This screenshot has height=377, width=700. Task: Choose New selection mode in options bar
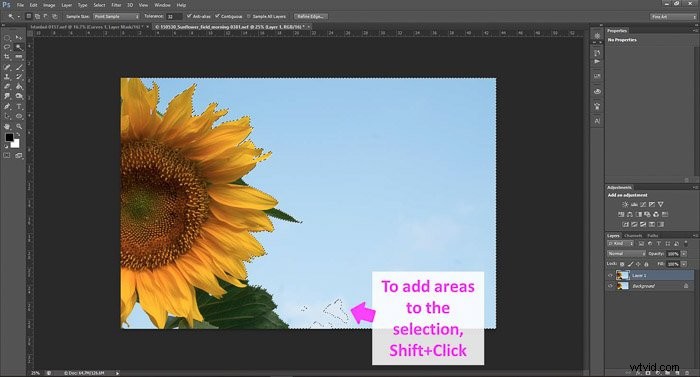point(29,17)
